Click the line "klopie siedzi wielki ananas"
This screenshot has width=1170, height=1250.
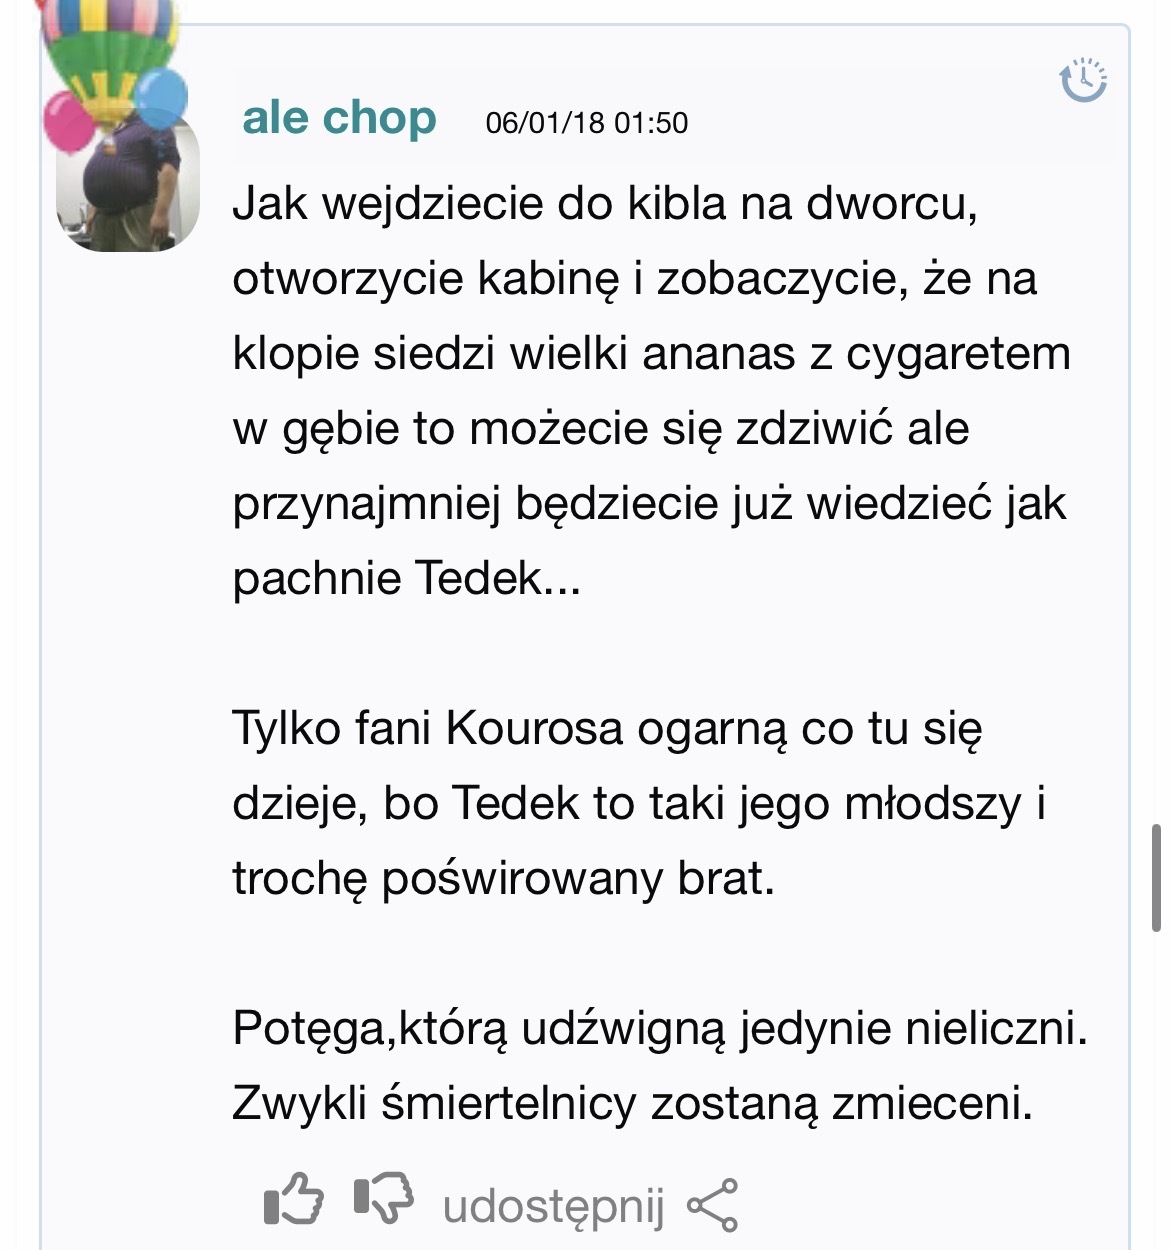click(651, 353)
